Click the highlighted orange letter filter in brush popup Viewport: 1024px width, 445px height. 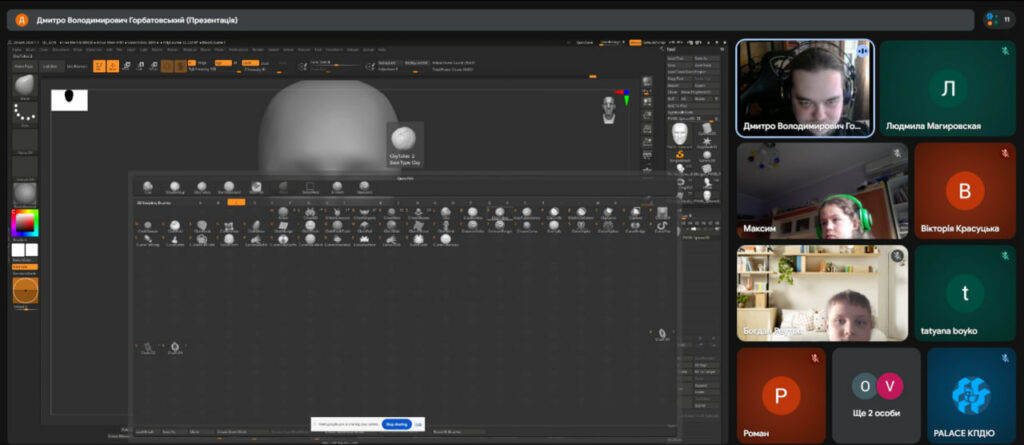click(x=236, y=202)
